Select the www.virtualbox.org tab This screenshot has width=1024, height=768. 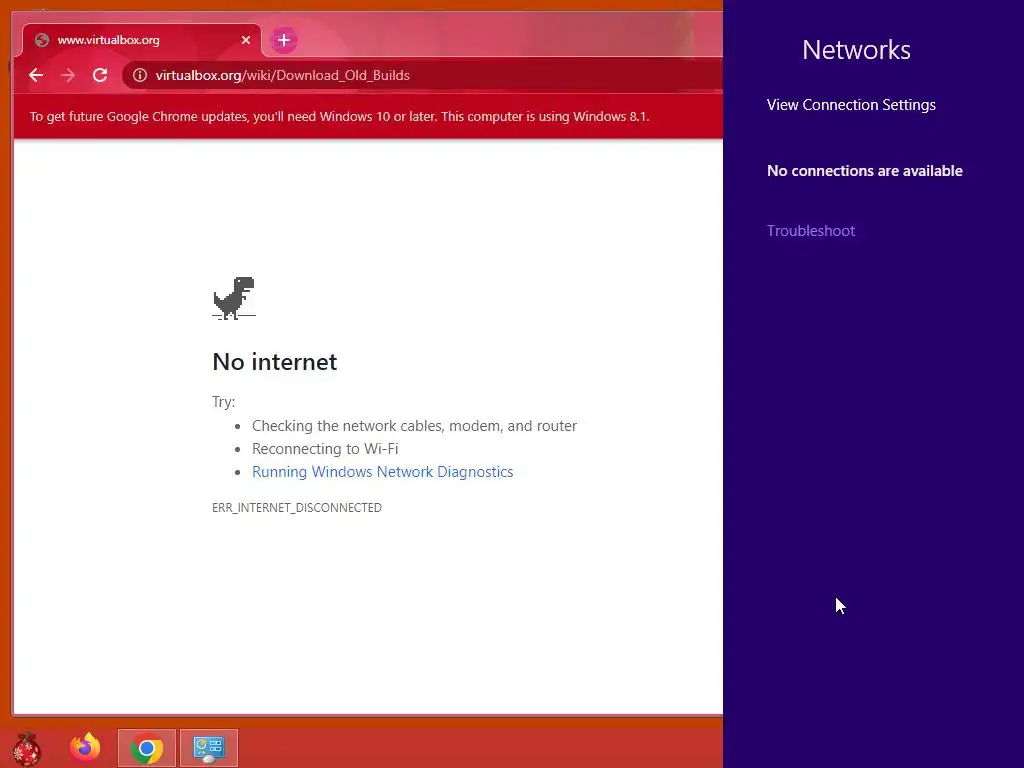click(x=142, y=40)
